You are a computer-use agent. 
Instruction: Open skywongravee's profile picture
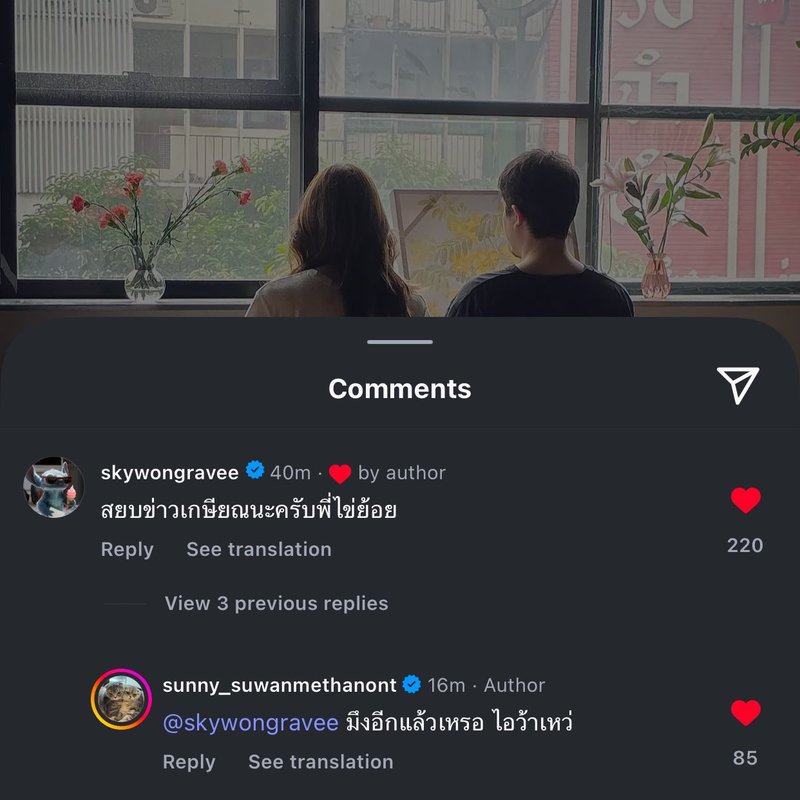pyautogui.click(x=54, y=487)
